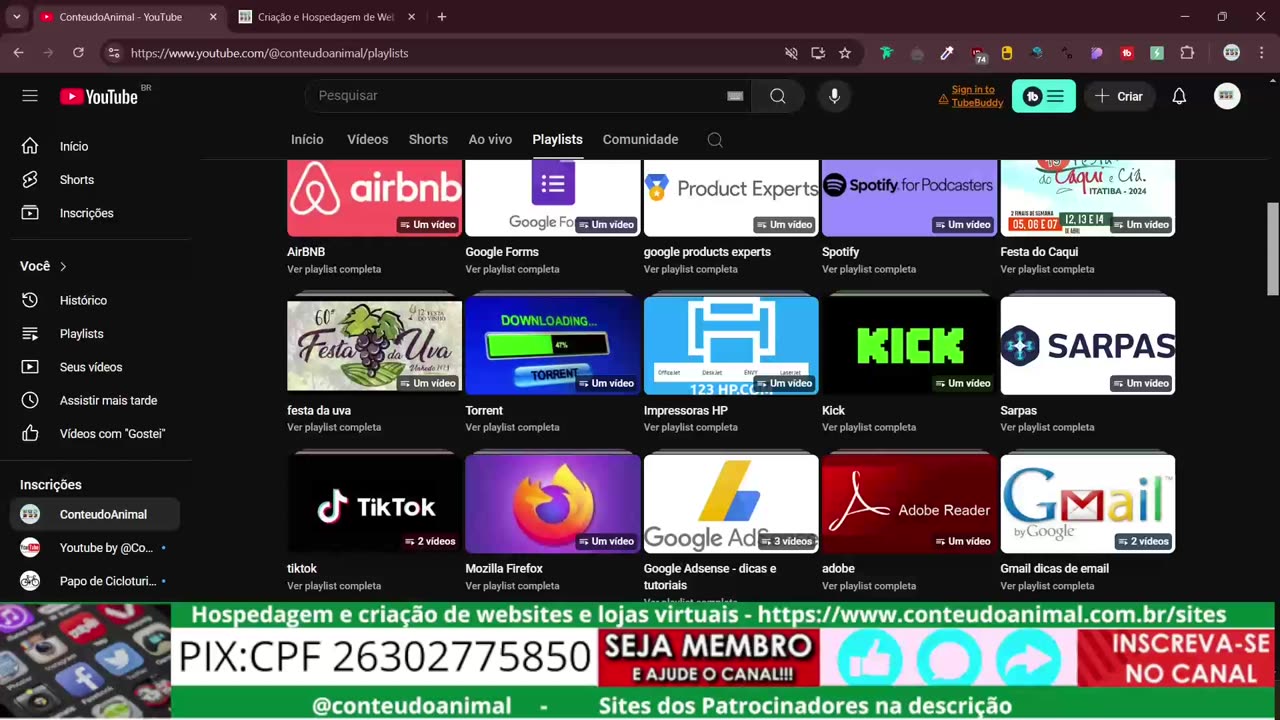This screenshot has height=720, width=1280.
Task: Open Youtube by @Co... subscription
Action: [x=96, y=548]
